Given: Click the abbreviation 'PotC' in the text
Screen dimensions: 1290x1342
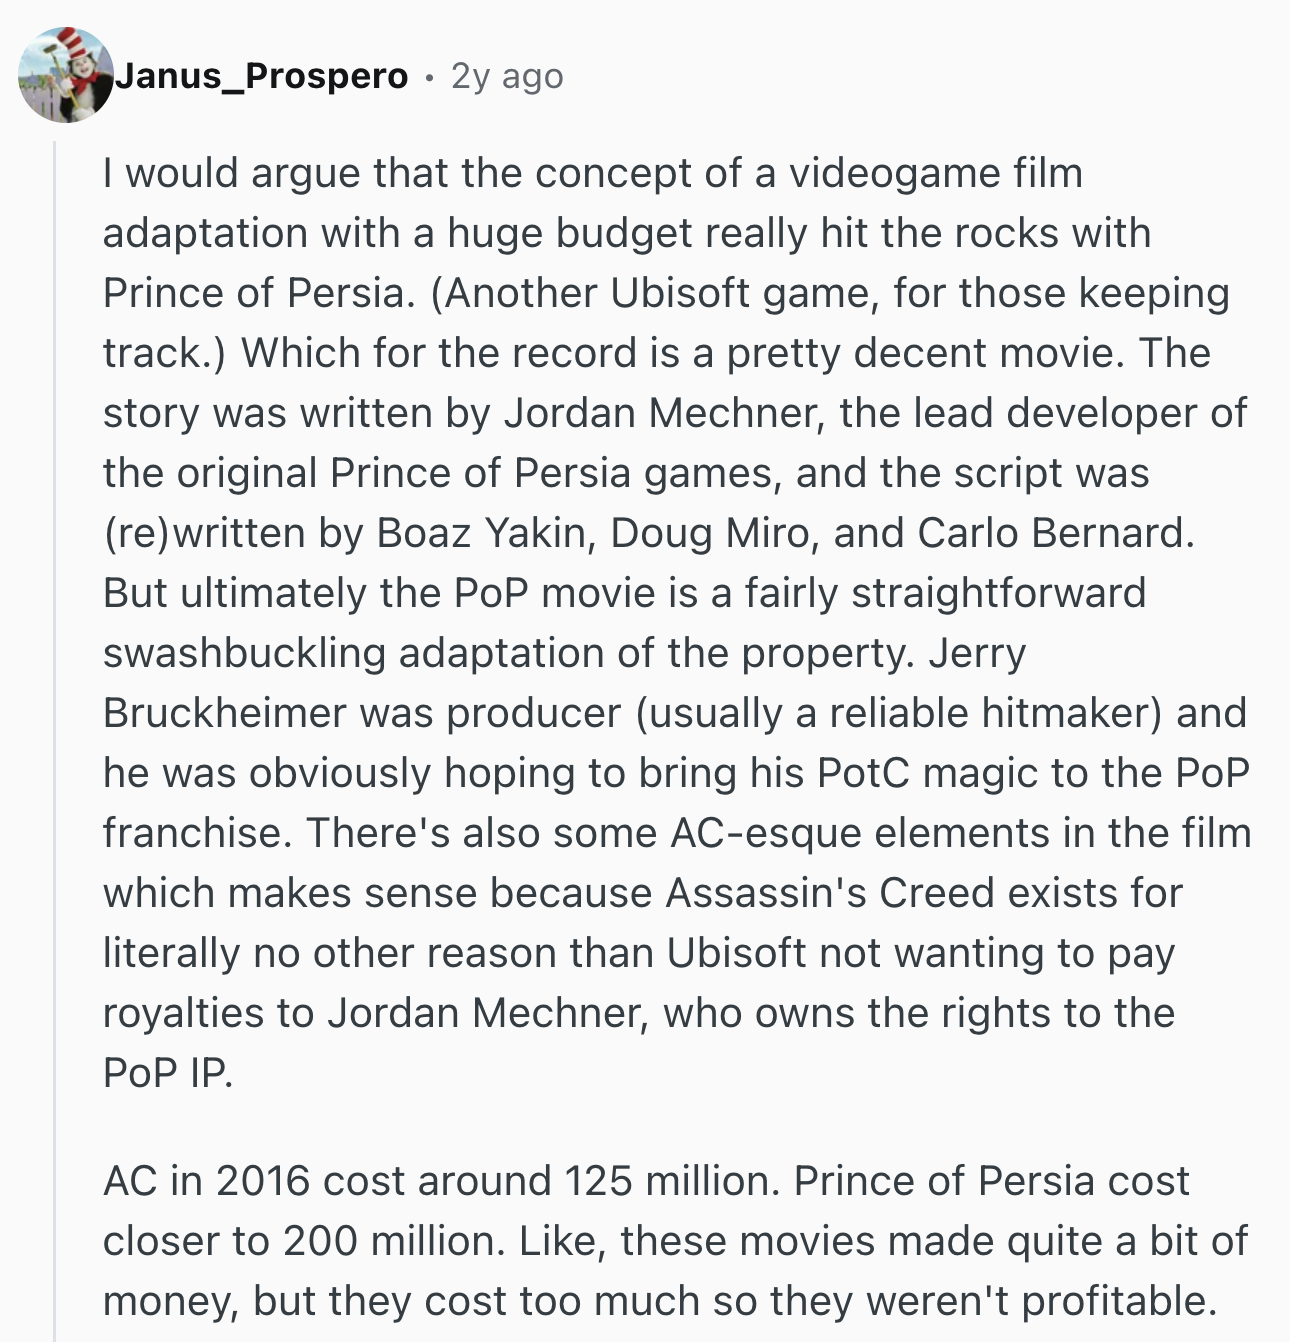Looking at the screenshot, I should pyautogui.click(x=863, y=773).
